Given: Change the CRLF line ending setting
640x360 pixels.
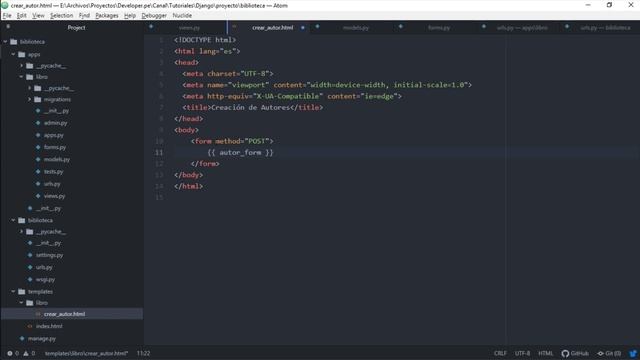Looking at the screenshot, I should click(x=500, y=353).
